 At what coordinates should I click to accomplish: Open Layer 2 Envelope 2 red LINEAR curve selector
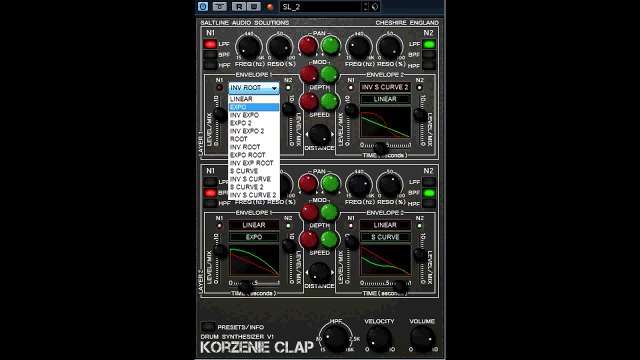(385, 225)
